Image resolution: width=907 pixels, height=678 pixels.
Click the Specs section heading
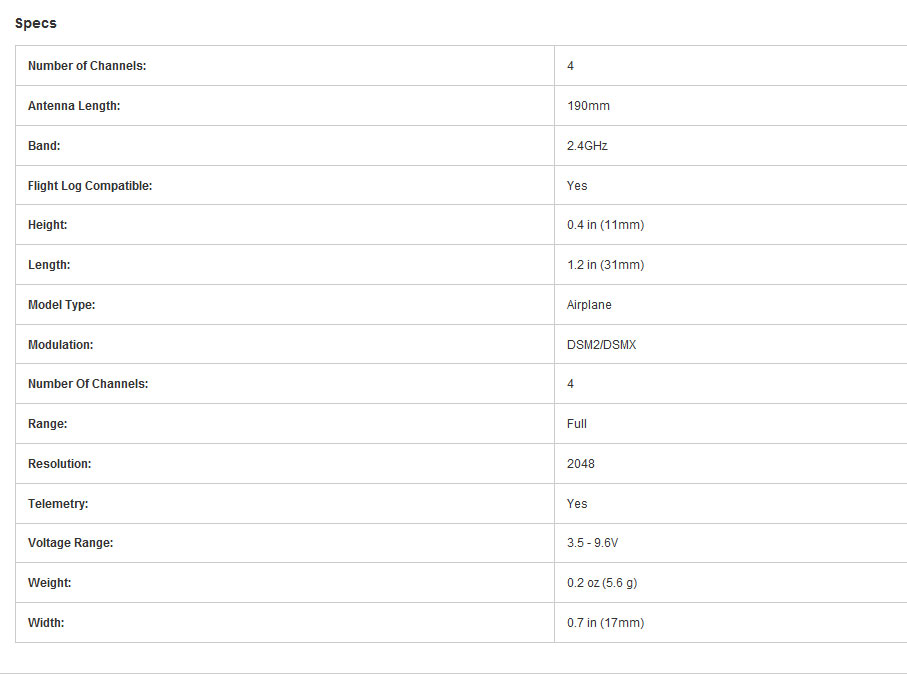tap(36, 23)
